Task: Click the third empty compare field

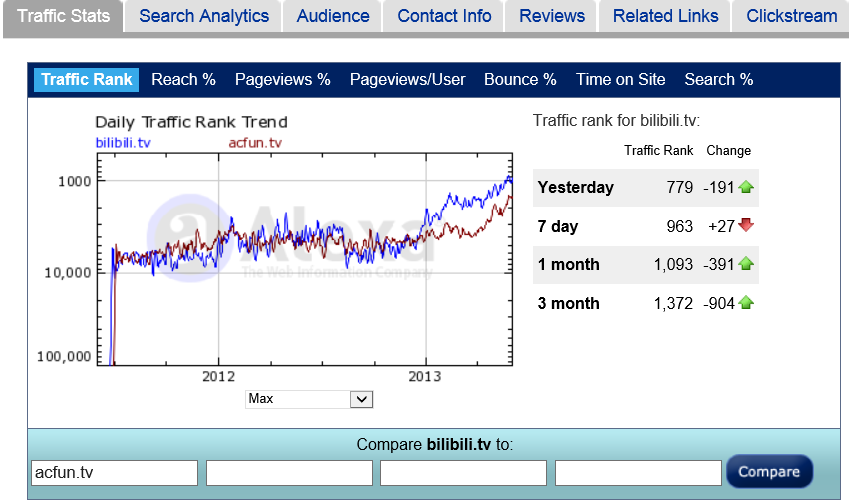Action: point(463,473)
